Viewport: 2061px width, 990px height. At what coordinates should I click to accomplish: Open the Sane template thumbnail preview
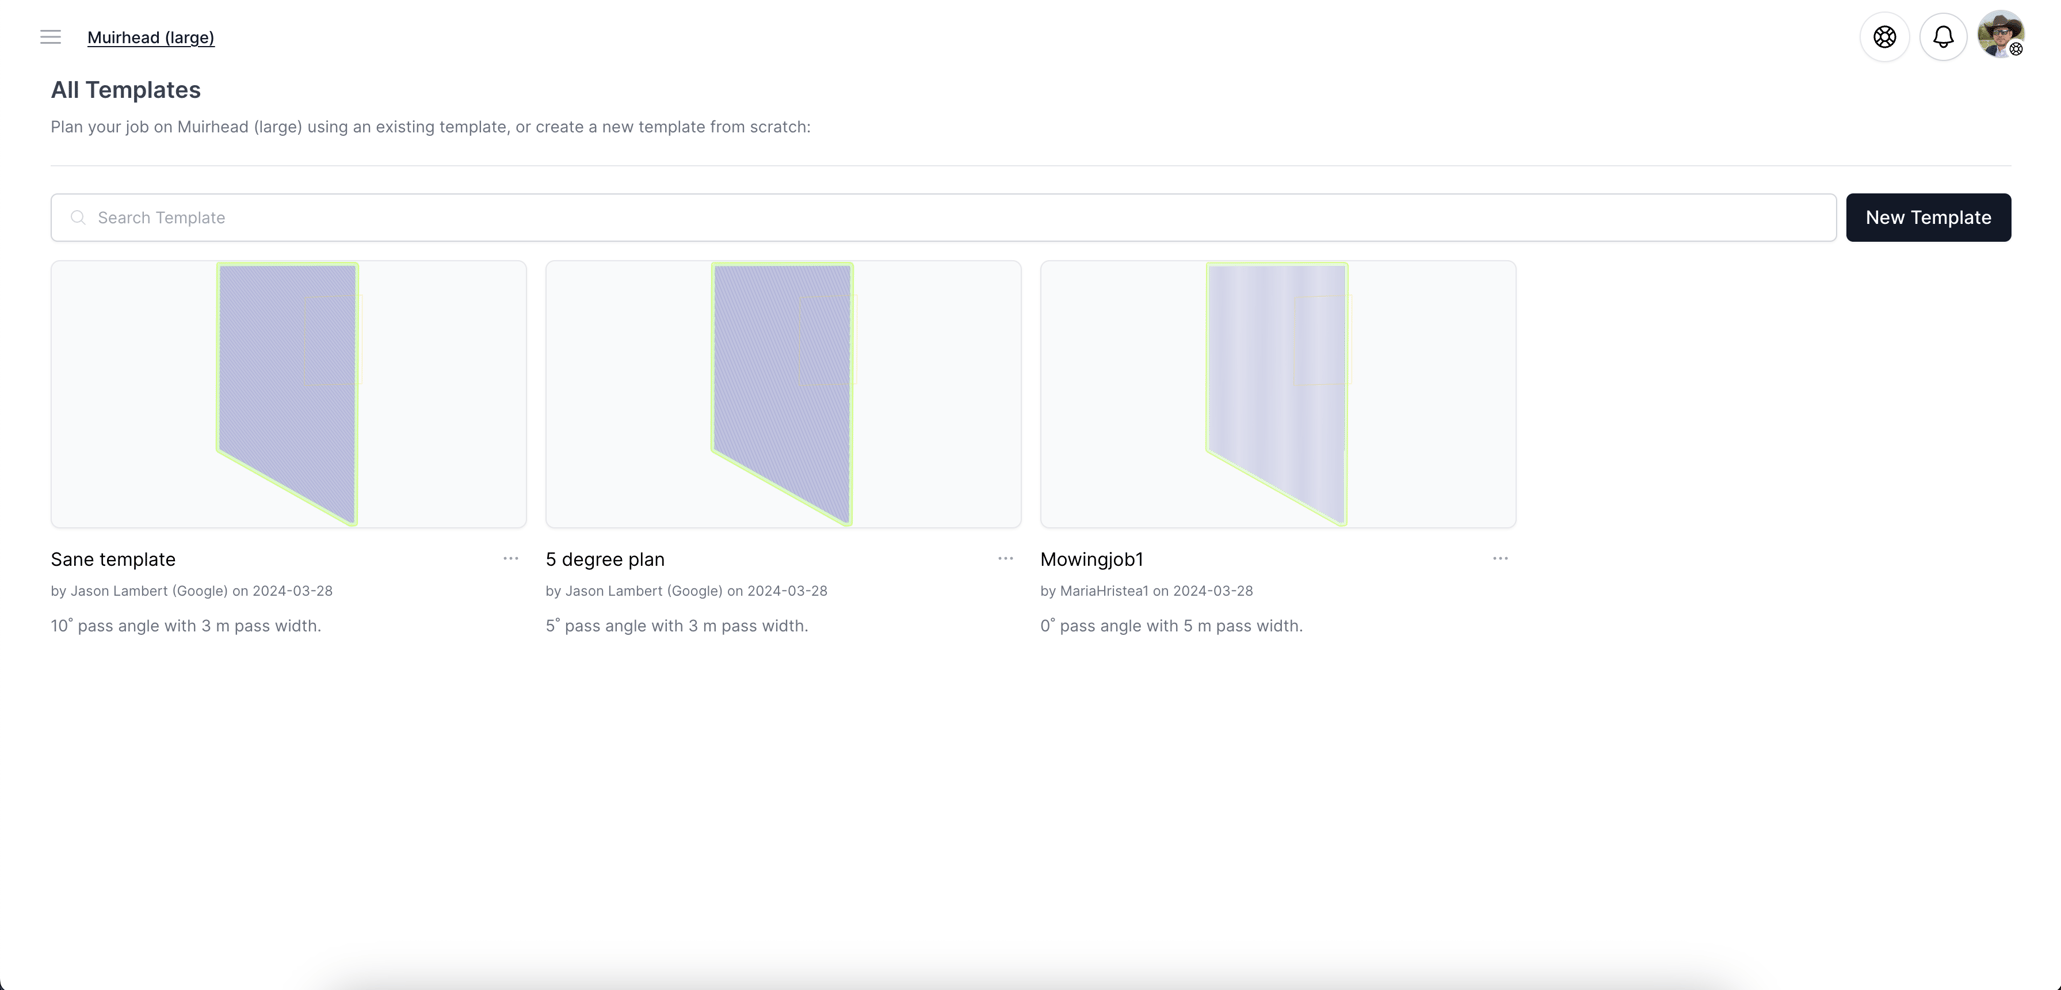[x=288, y=393]
